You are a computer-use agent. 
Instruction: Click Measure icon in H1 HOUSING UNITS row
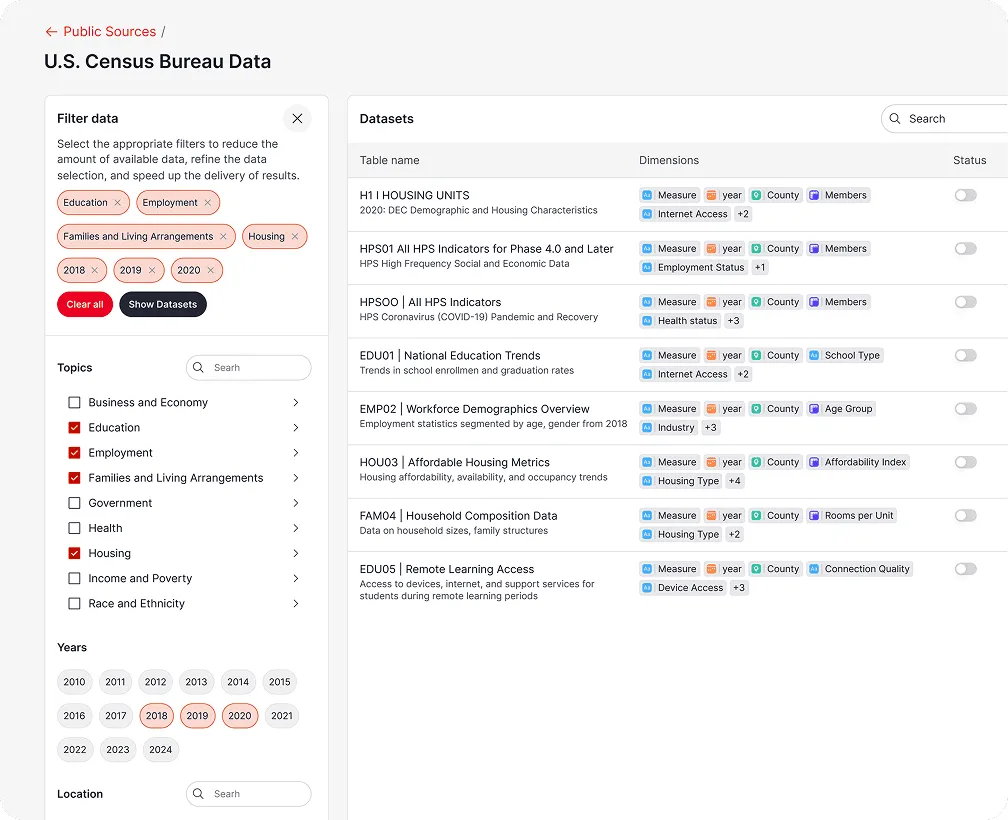pos(647,195)
